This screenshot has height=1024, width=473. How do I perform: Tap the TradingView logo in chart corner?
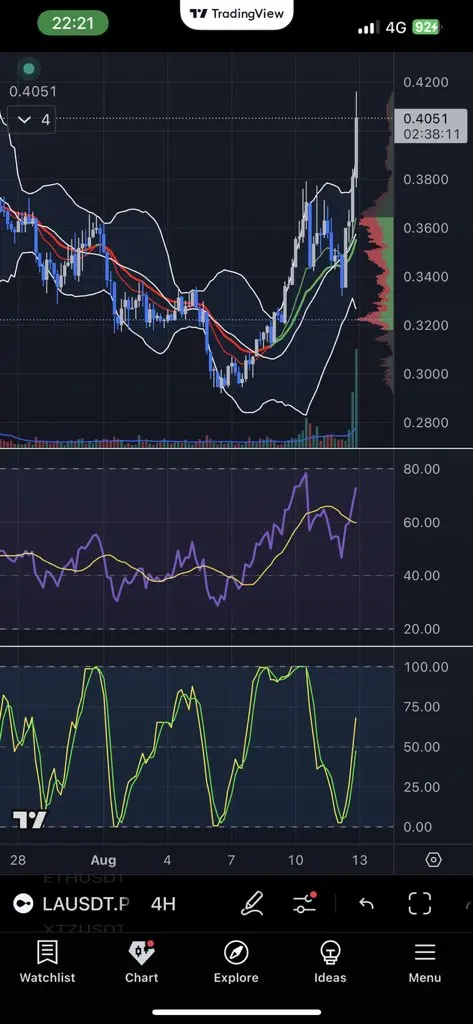click(x=29, y=819)
